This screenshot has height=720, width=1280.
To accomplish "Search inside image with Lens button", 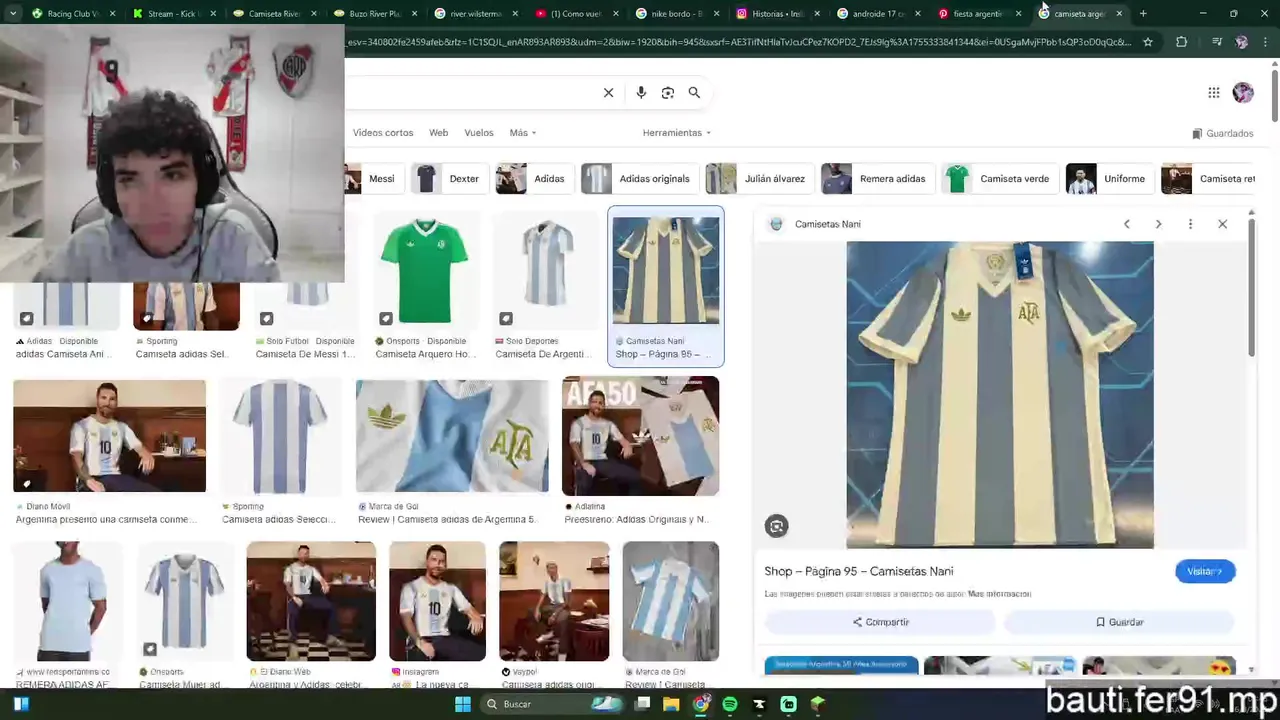I will (777, 526).
